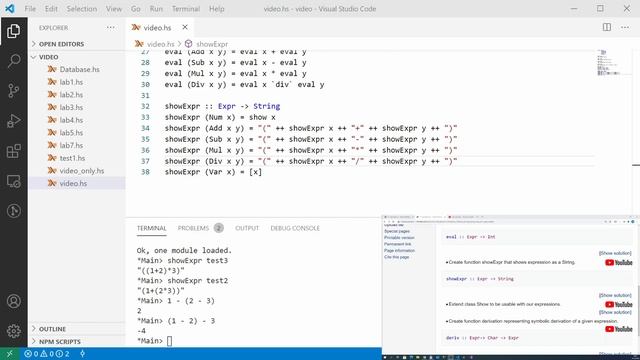Open the Search view in activity bar
Image resolution: width=640 pixels, height=360 pixels.
[13, 61]
